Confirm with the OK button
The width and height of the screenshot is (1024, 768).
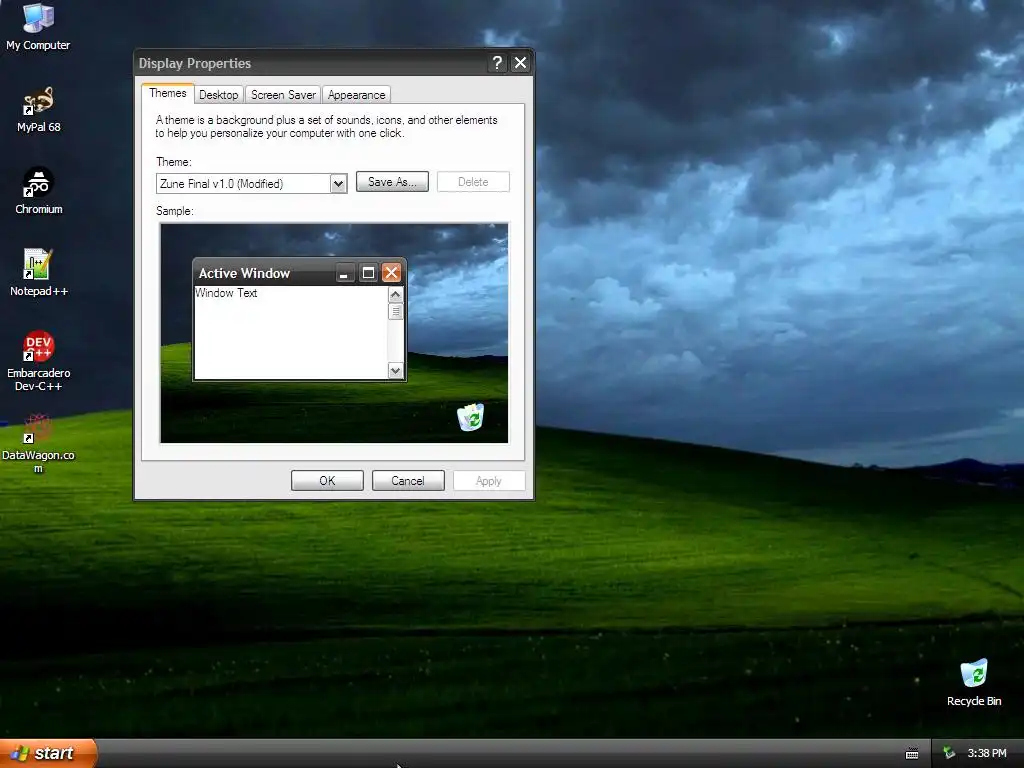point(327,481)
